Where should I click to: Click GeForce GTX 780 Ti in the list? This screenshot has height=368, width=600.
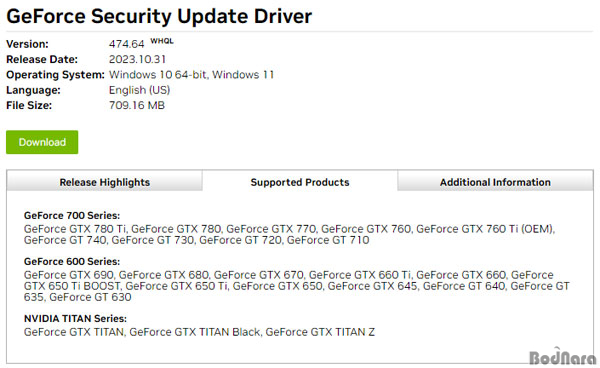point(75,229)
